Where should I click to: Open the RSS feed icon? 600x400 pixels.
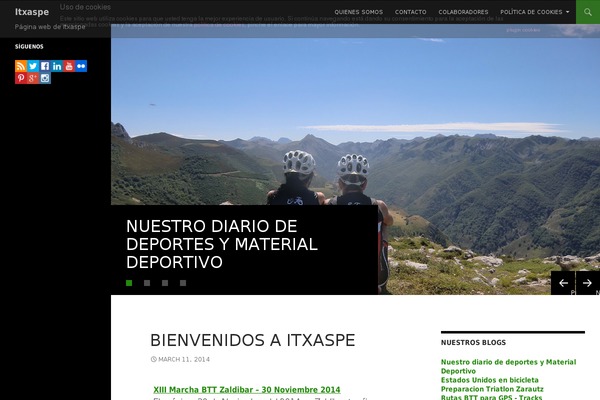pyautogui.click(x=21, y=66)
